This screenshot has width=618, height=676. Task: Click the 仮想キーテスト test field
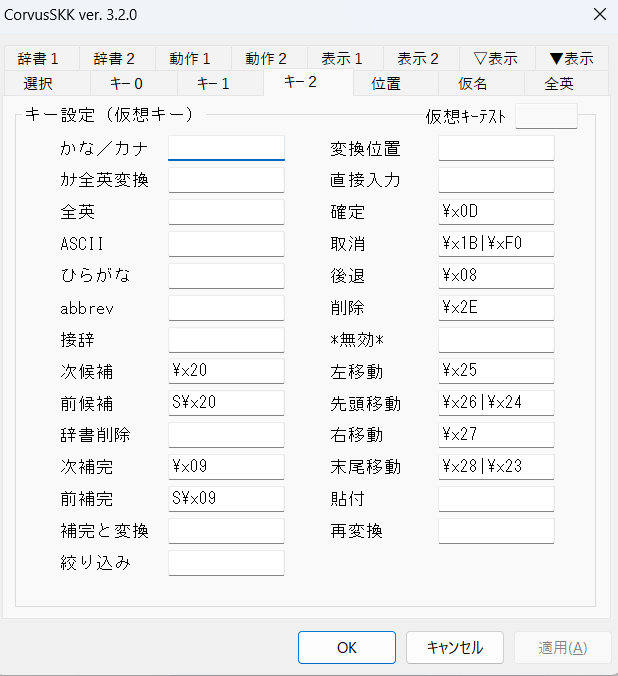click(x=546, y=116)
